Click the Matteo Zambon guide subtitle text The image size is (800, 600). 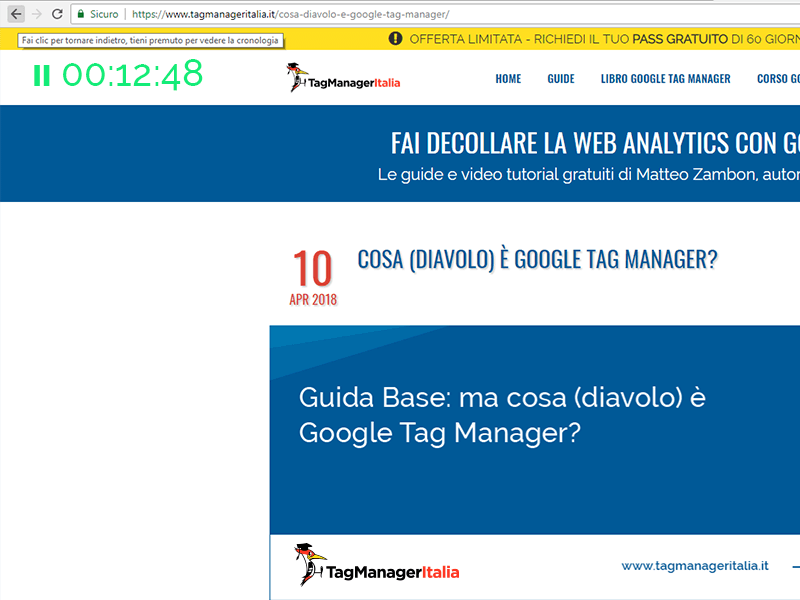(589, 174)
